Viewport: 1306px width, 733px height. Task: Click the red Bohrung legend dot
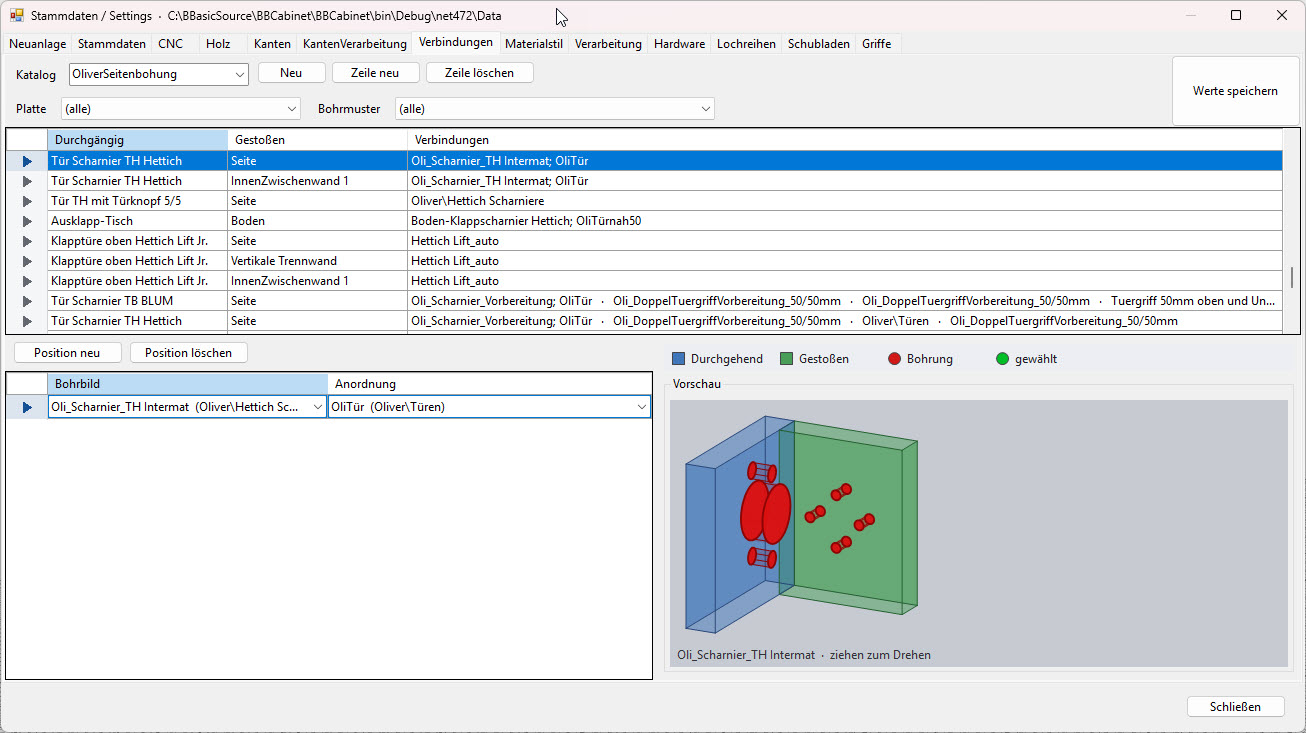895,359
